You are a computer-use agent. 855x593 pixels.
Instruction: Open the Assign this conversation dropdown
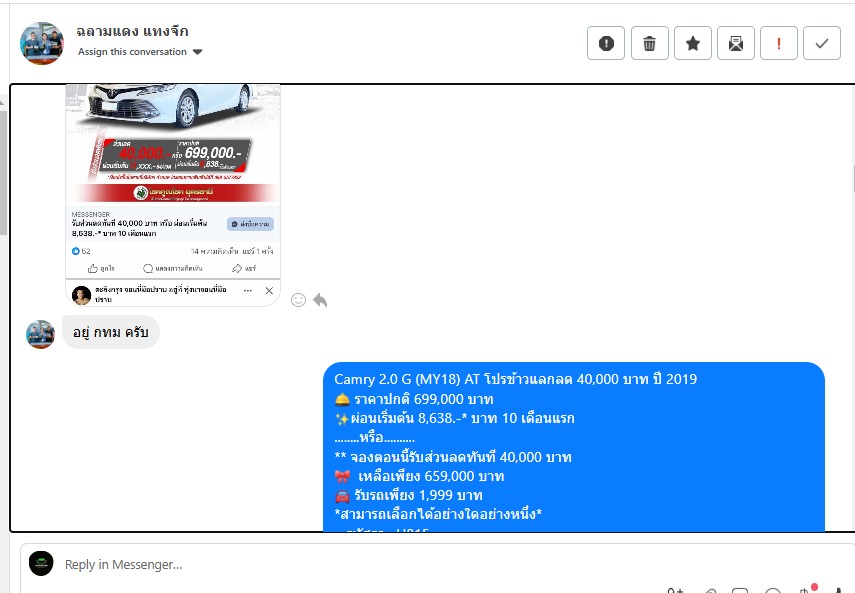click(x=140, y=52)
